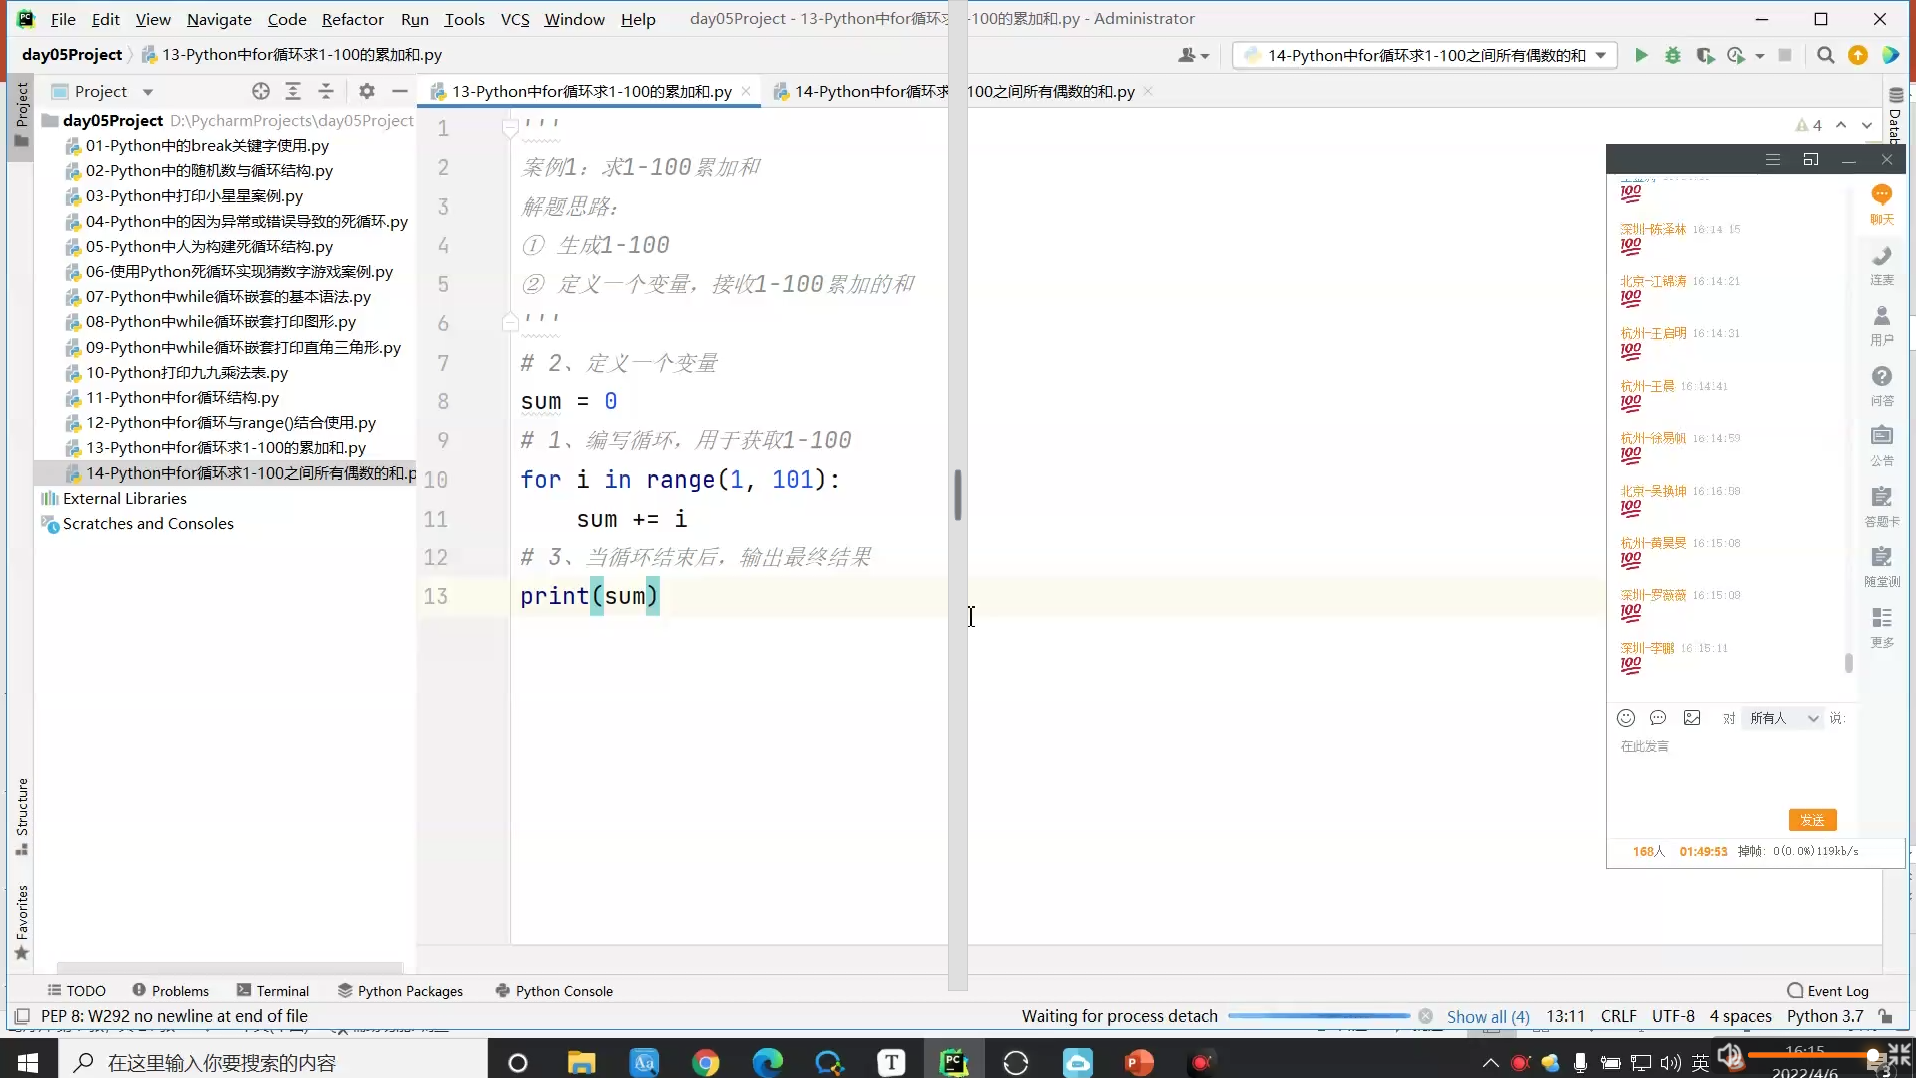Image resolution: width=1916 pixels, height=1078 pixels.
Task: Show hidden system tray icons
Action: tap(1490, 1062)
